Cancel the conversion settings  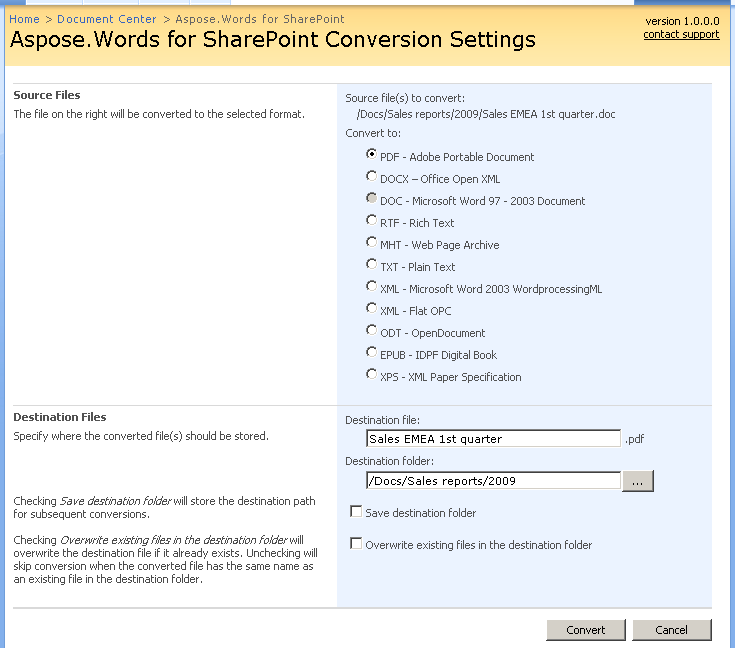[672, 630]
